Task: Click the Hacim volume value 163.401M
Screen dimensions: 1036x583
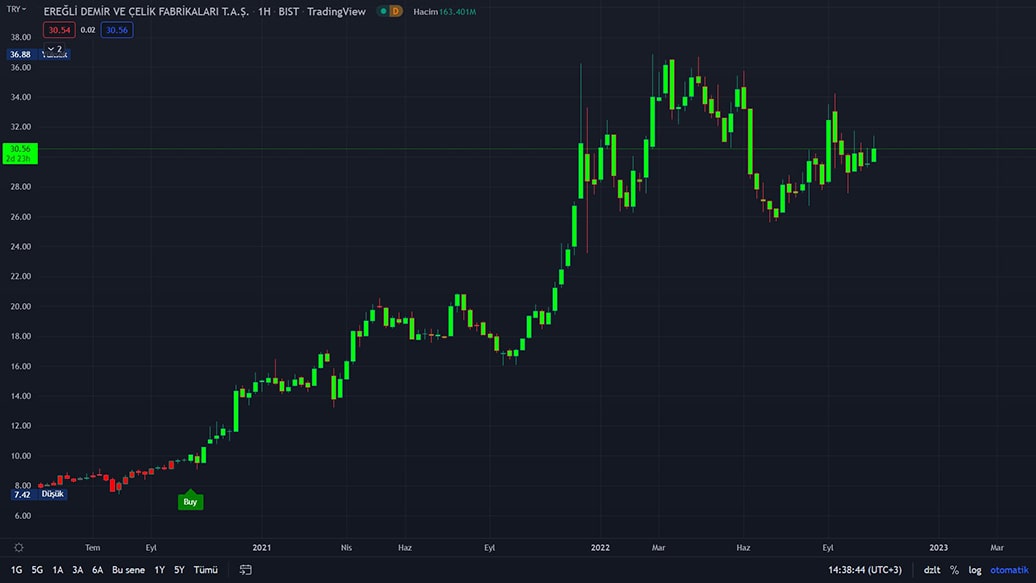Action: (x=457, y=11)
